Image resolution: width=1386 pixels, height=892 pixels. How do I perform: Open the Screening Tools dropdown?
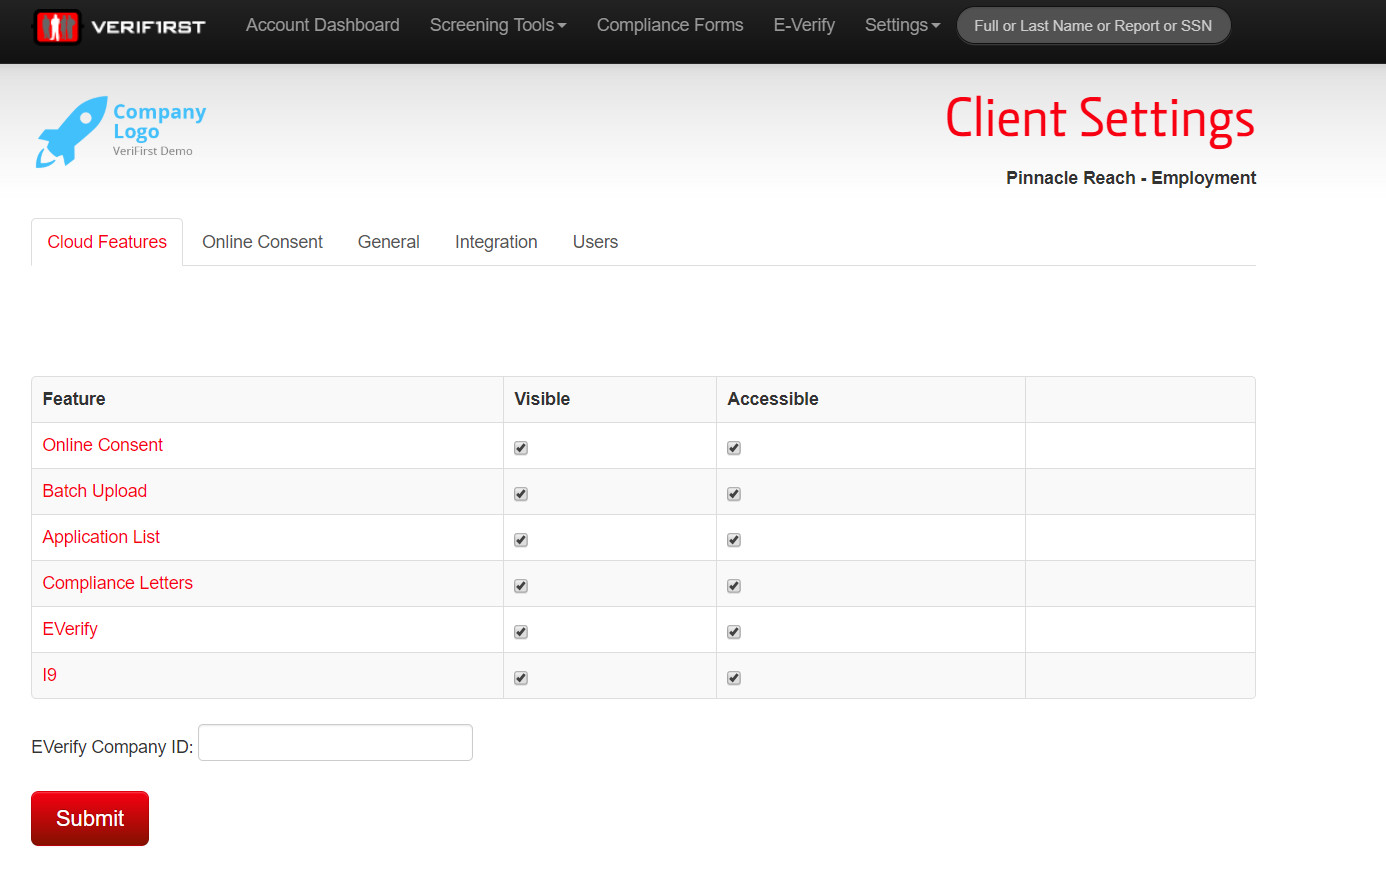tap(497, 24)
